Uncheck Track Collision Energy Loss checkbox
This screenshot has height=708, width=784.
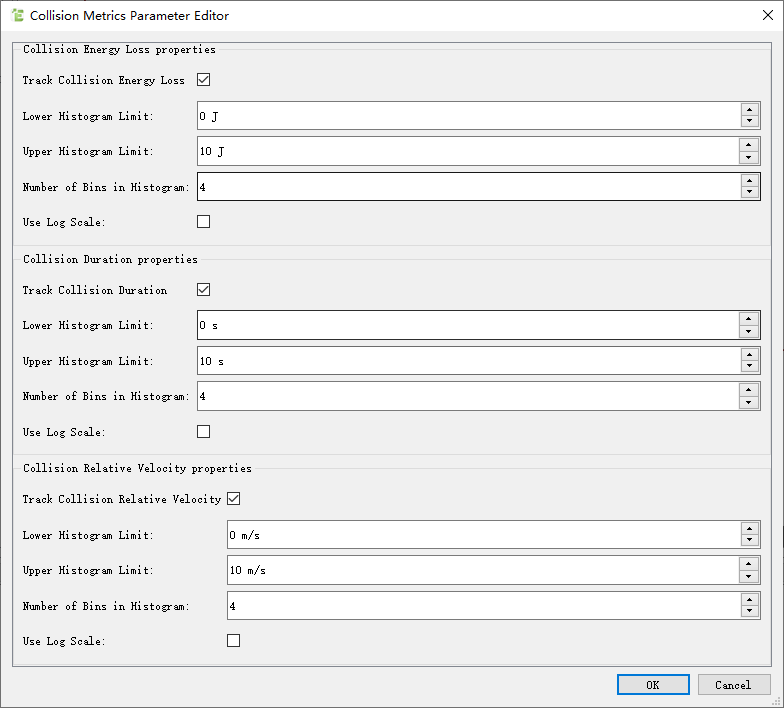[204, 80]
